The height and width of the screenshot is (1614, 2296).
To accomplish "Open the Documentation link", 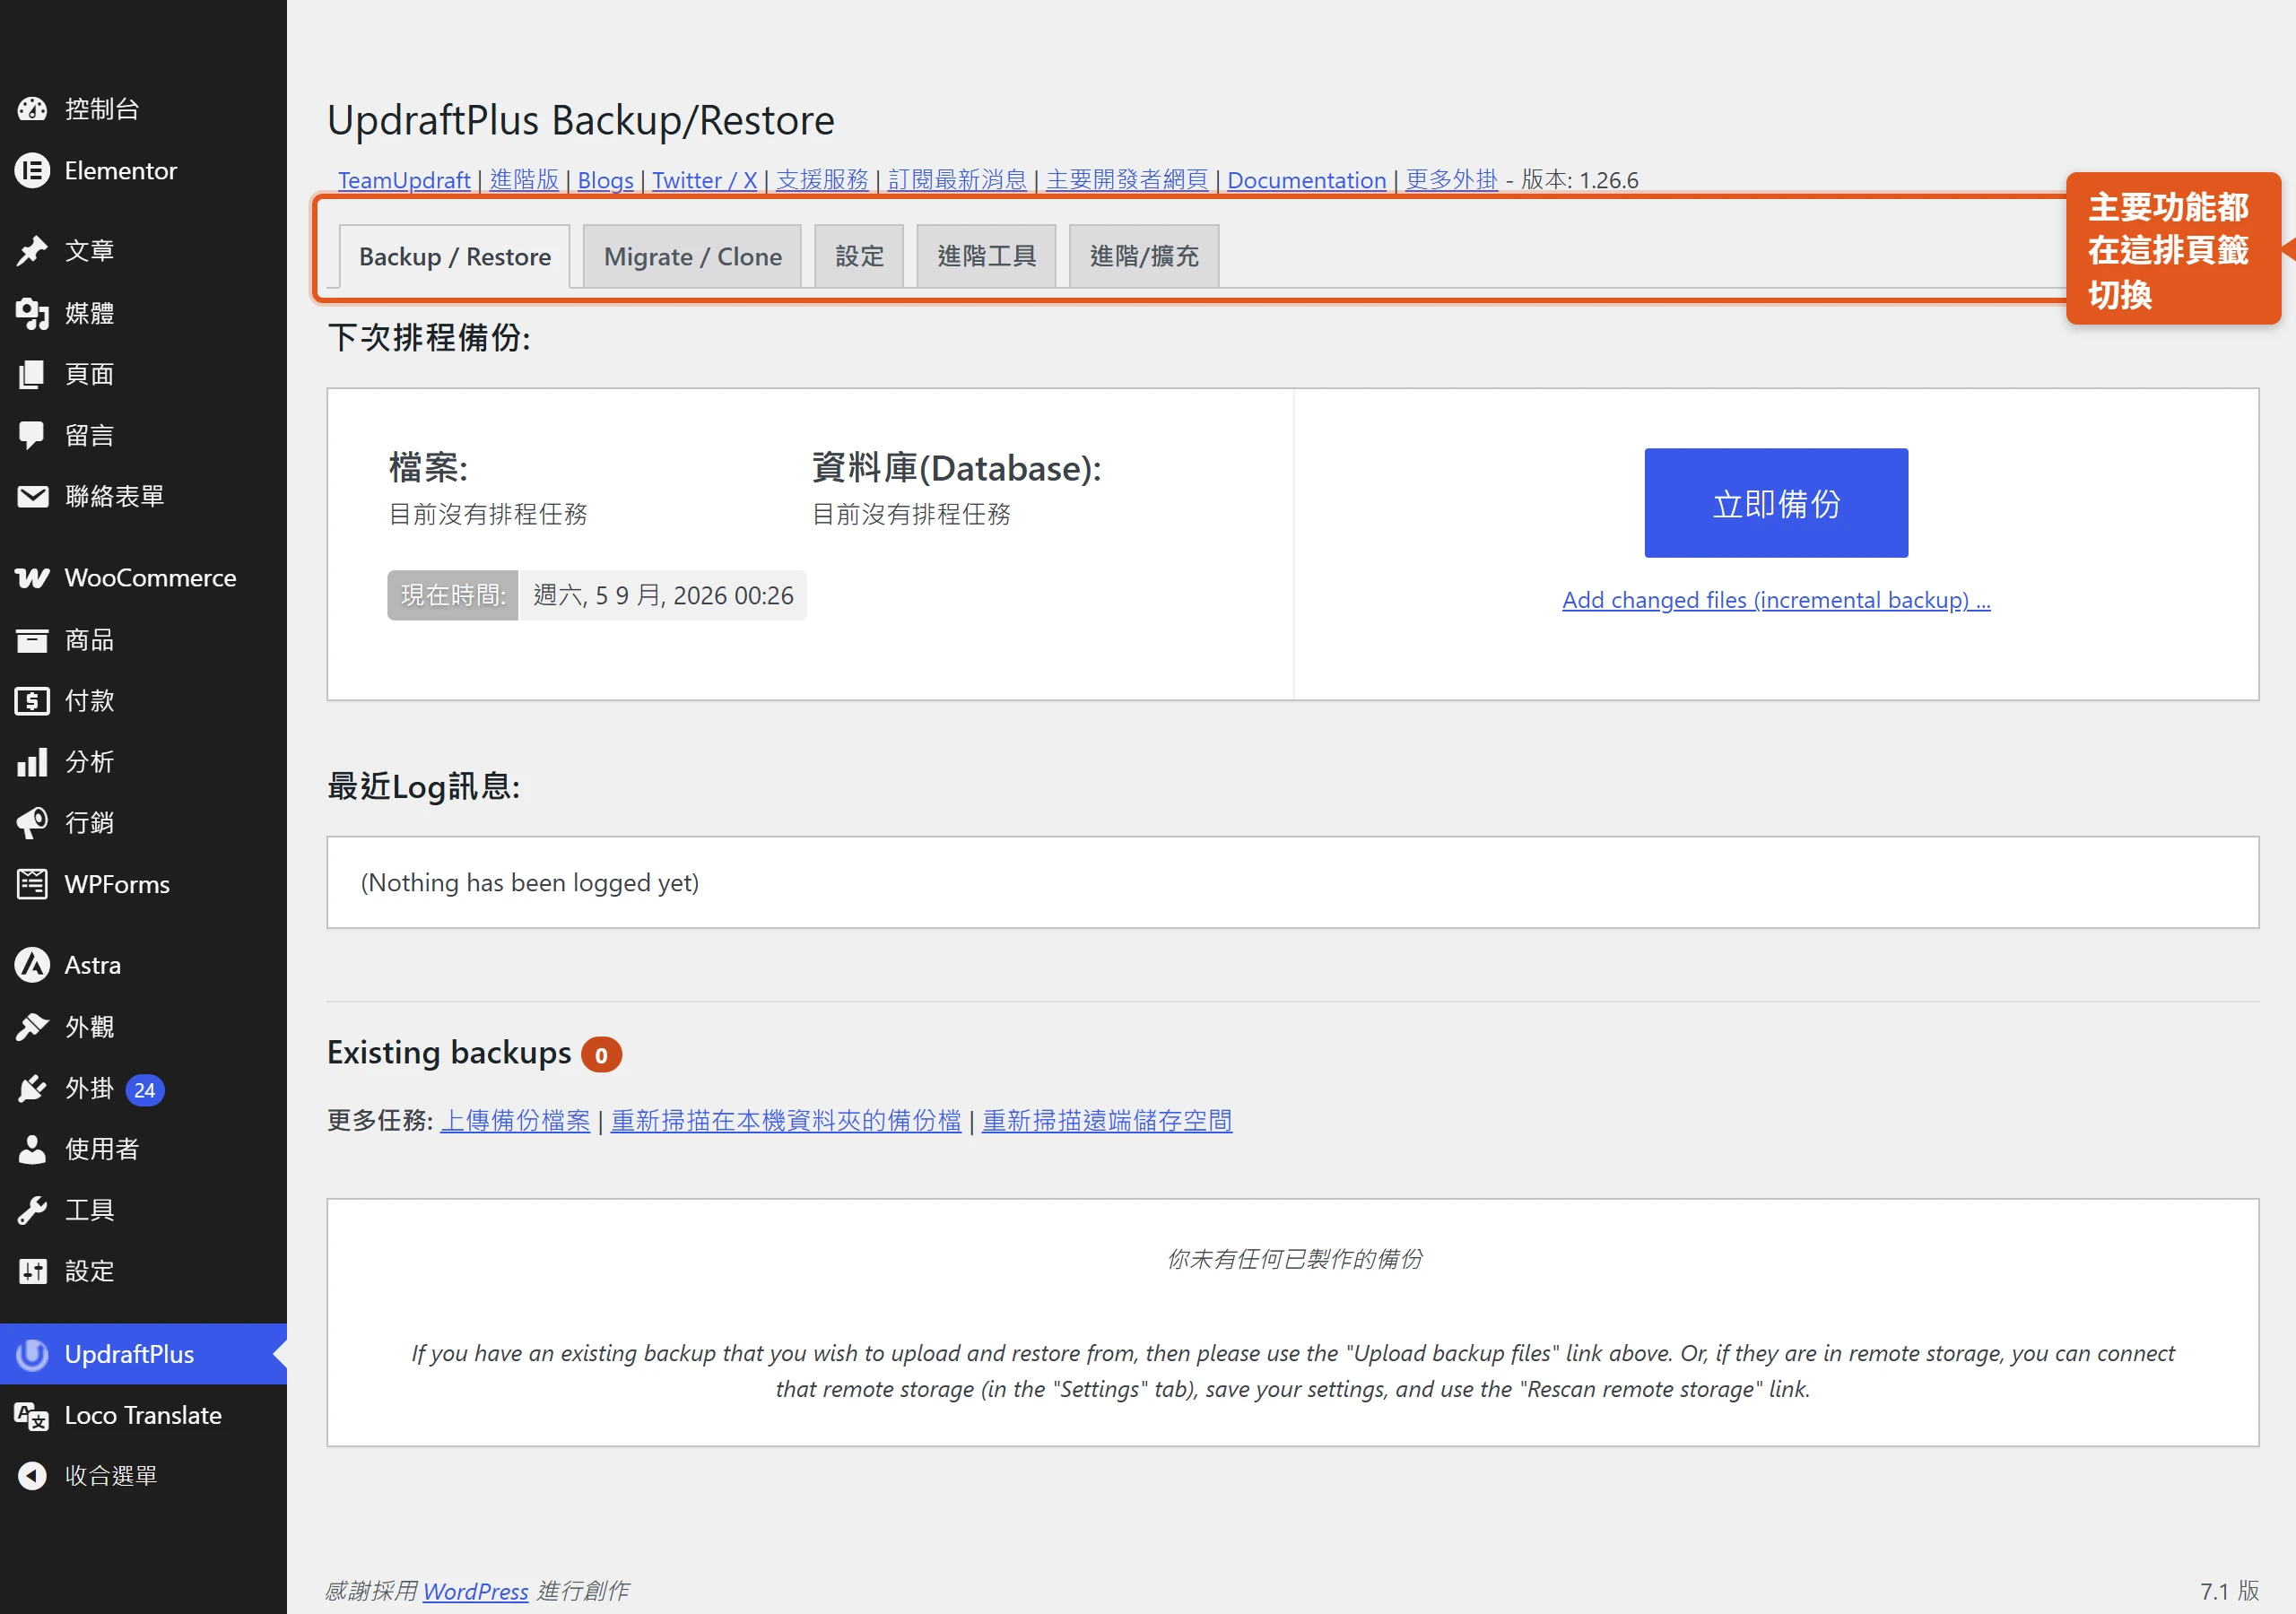I will pyautogui.click(x=1306, y=180).
